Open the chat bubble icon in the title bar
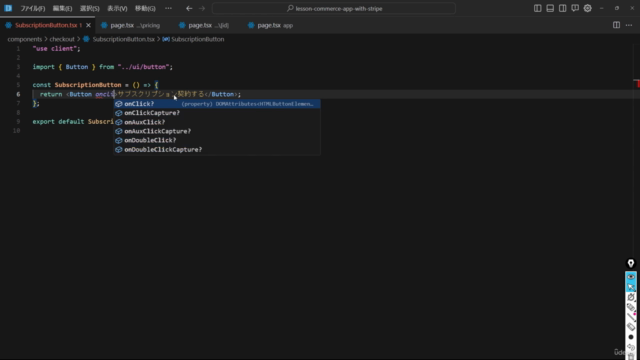 (575, 8)
